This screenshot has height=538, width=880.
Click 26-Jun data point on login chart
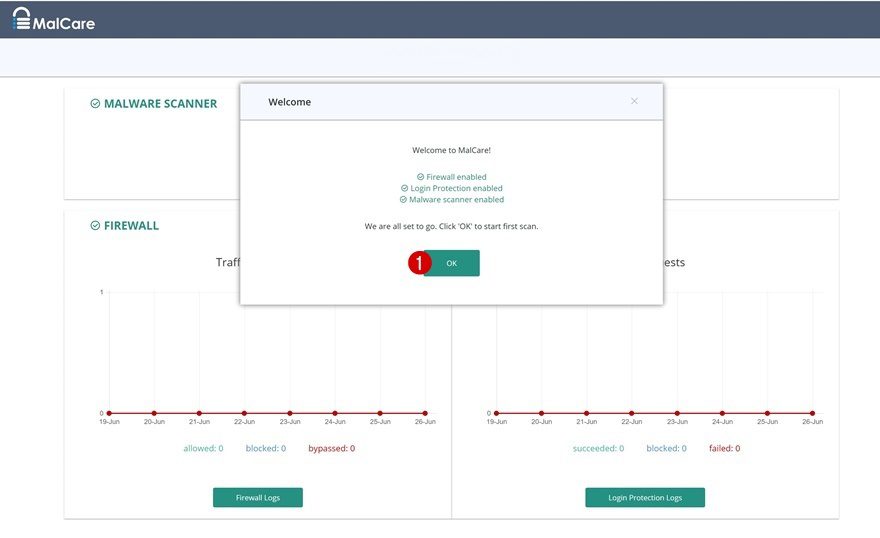pyautogui.click(x=812, y=413)
